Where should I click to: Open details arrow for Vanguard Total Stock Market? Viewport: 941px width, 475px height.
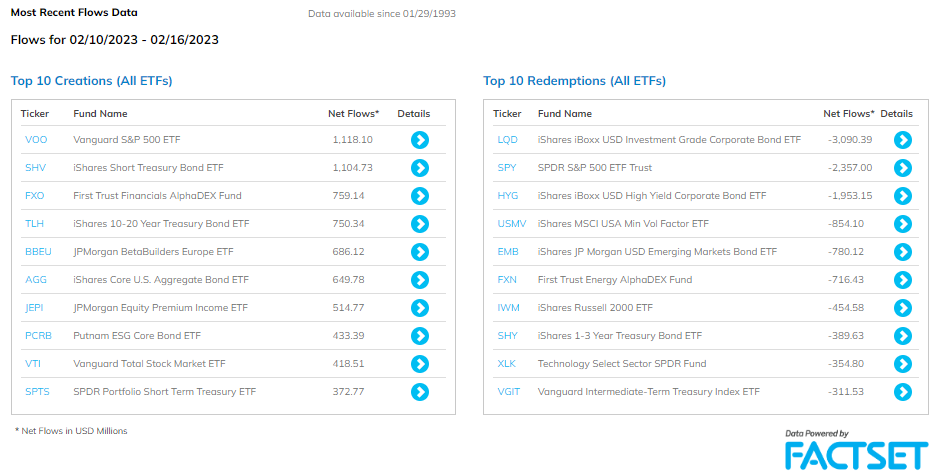(x=419, y=364)
